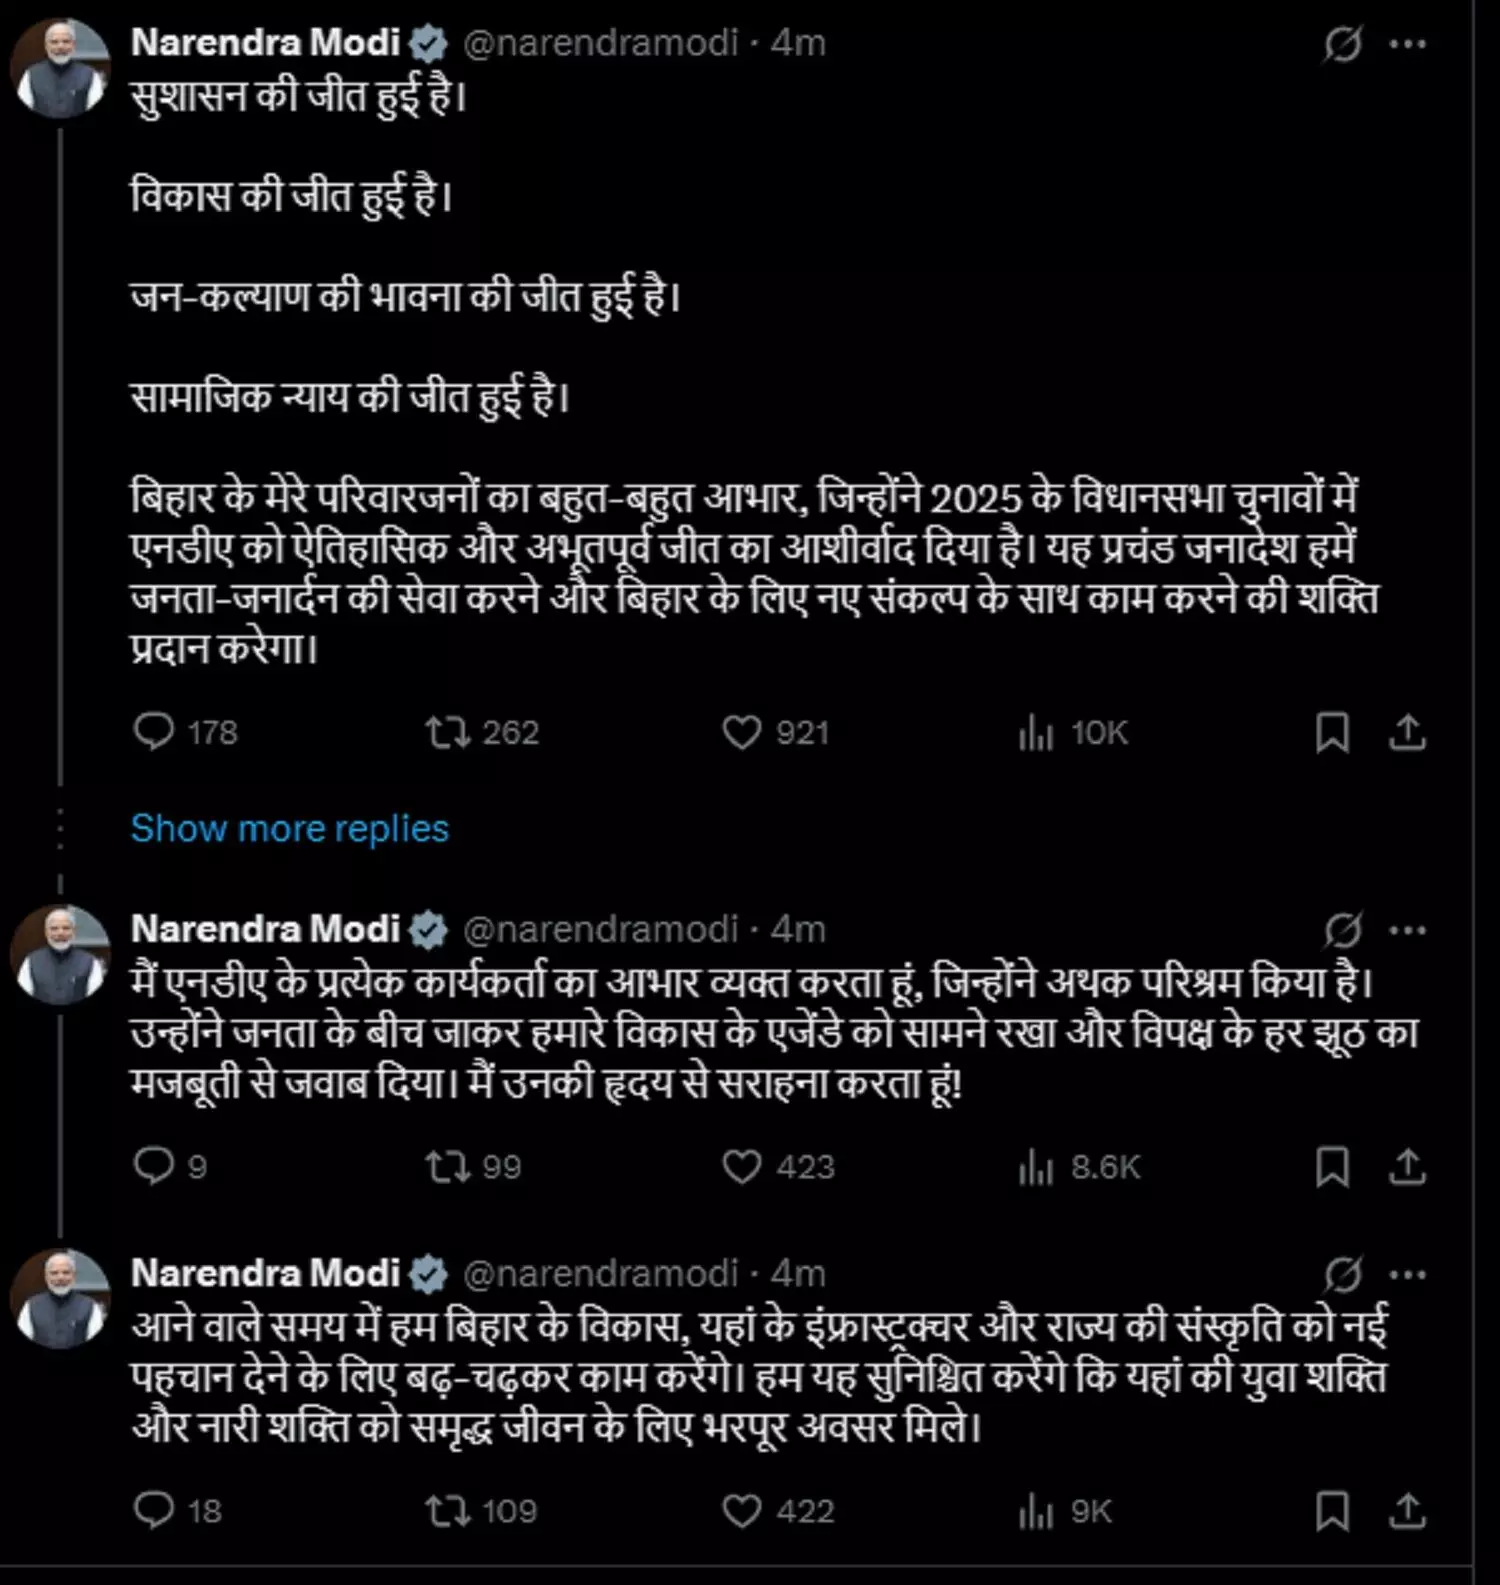The image size is (1500, 1585).
Task: Open more options on the second tweet
Action: [x=1408, y=931]
